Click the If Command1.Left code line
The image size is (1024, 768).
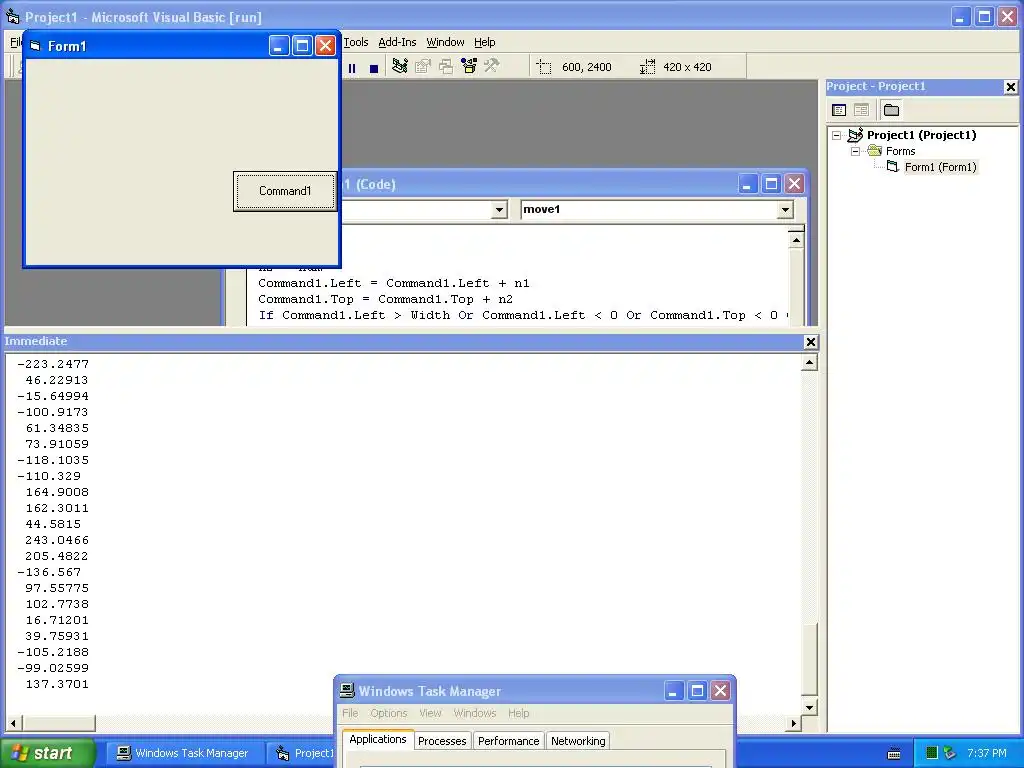[523, 315]
